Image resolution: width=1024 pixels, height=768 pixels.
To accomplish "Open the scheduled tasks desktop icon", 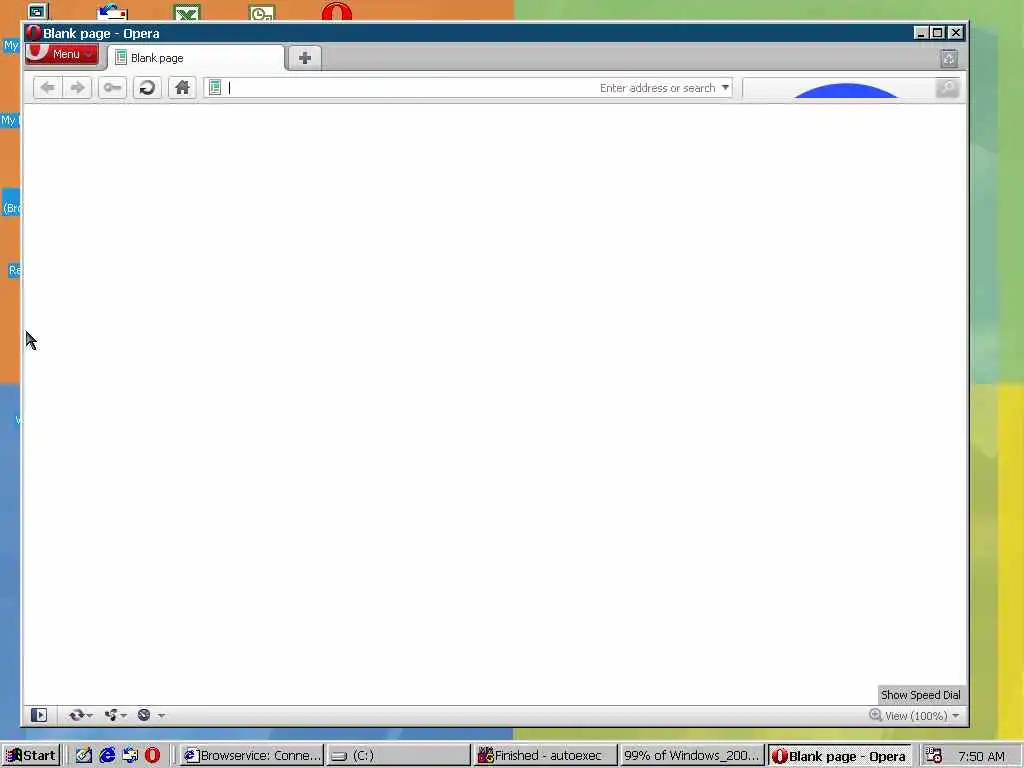I will pos(262,12).
